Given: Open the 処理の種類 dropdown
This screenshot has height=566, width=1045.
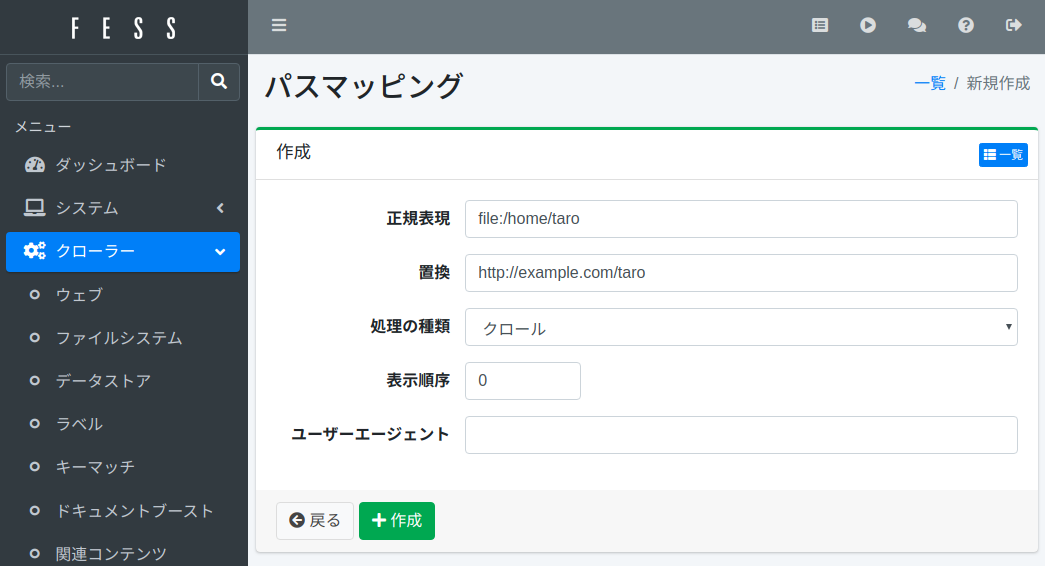Looking at the screenshot, I should pyautogui.click(x=741, y=327).
